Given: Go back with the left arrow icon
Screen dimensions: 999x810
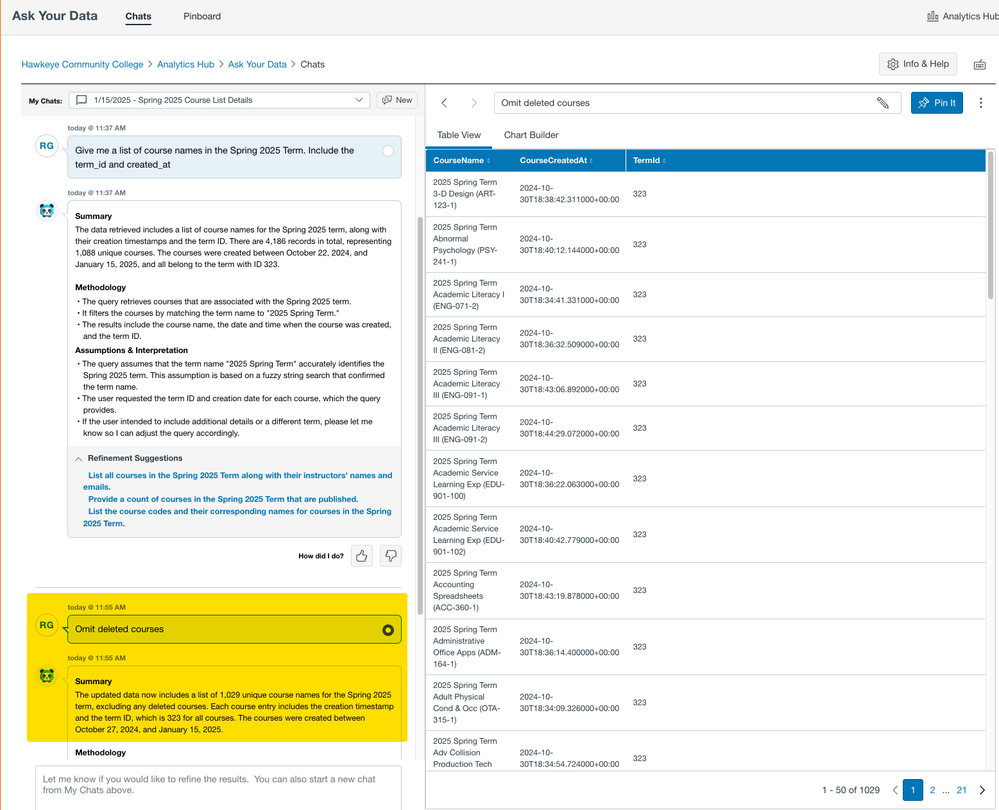Looking at the screenshot, I should point(445,103).
